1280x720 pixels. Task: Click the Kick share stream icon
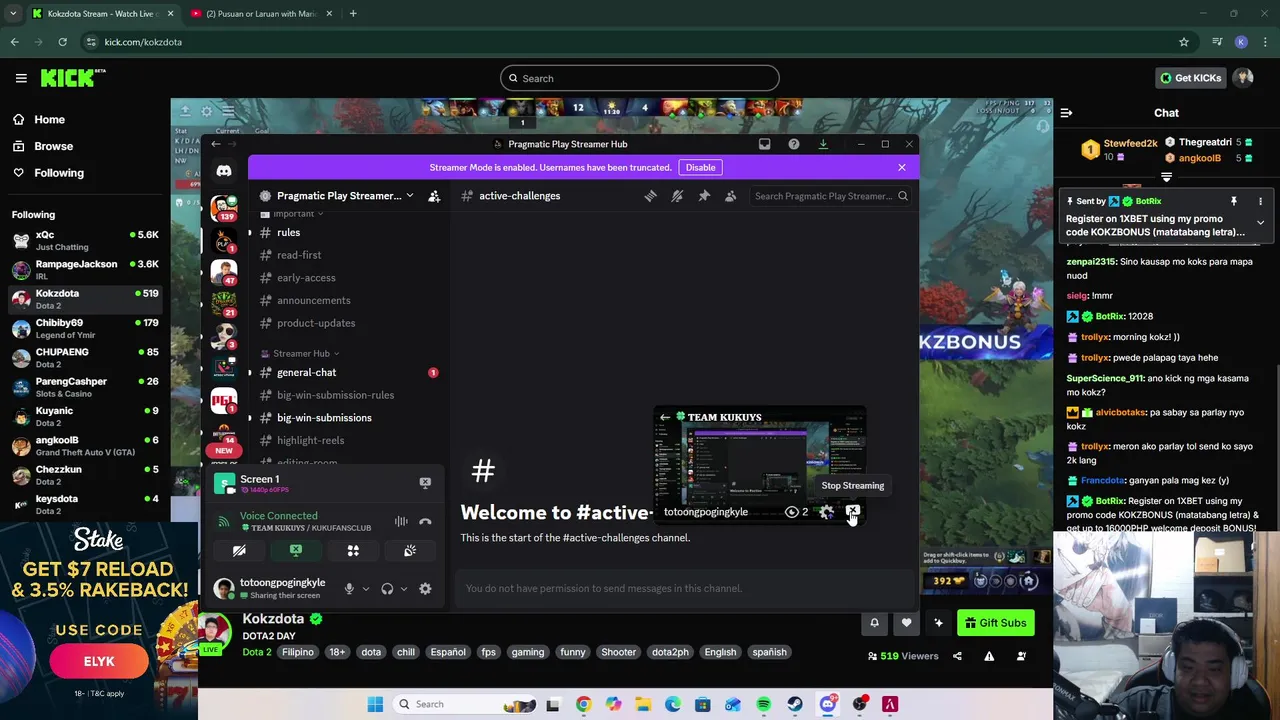tap(957, 656)
